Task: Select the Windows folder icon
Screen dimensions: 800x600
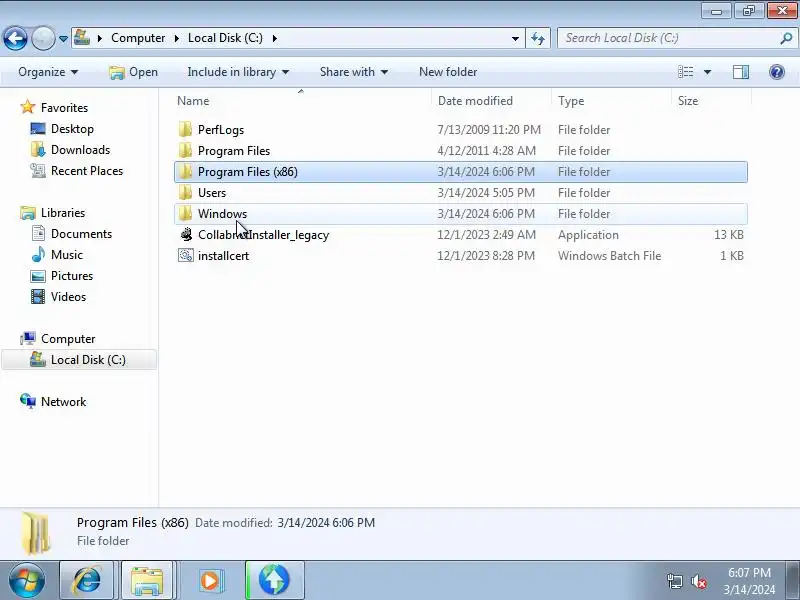Action: click(x=186, y=213)
